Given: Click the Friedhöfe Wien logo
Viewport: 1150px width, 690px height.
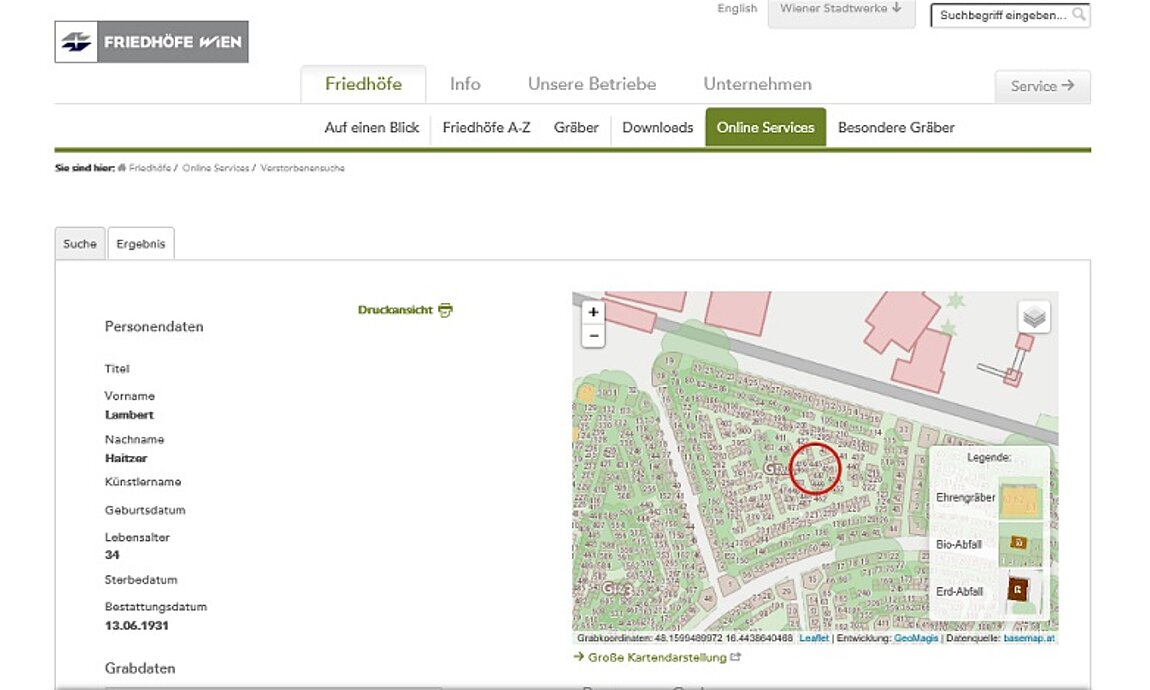Looking at the screenshot, I should 151,42.
